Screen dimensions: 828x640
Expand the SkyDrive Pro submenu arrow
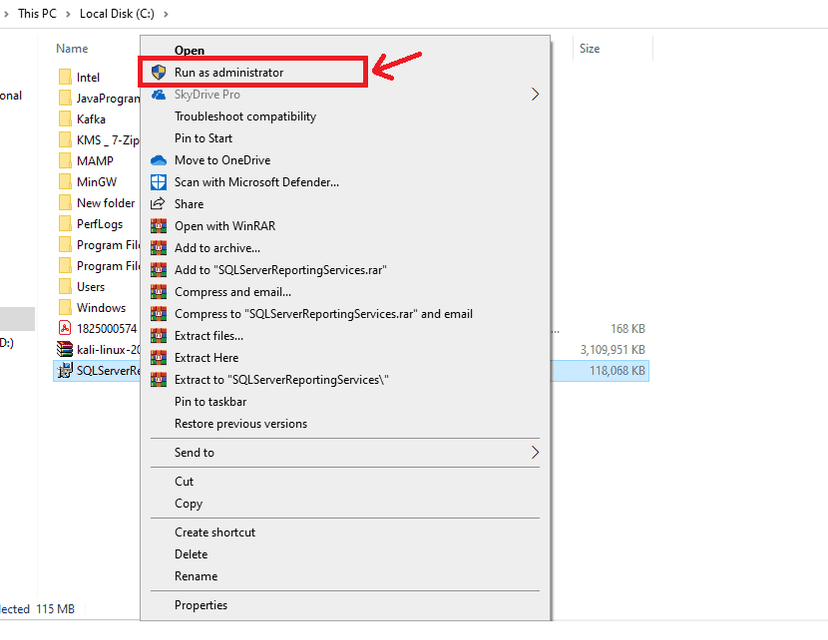[x=535, y=94]
